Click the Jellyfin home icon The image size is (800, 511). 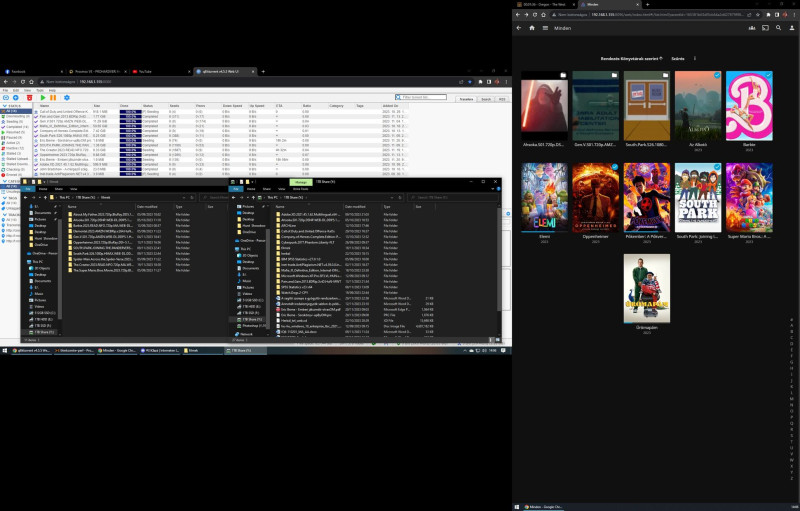(532, 28)
